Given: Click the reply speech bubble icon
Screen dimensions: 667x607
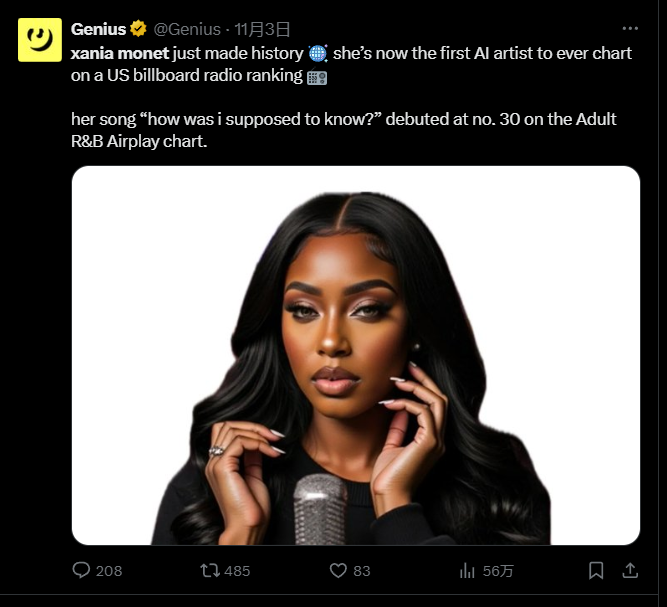Looking at the screenshot, I should point(81,570).
